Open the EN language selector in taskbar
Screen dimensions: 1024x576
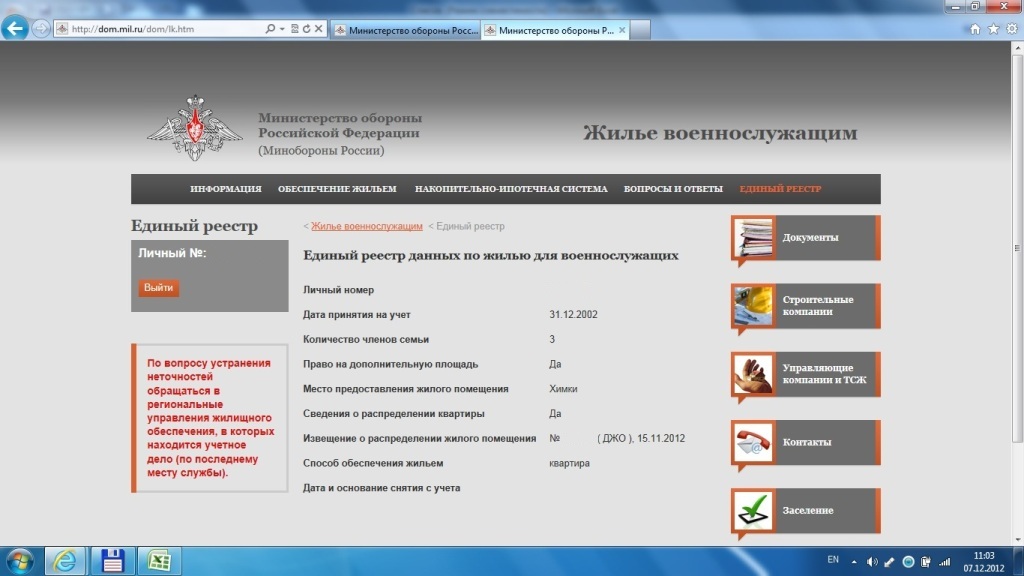click(833, 561)
